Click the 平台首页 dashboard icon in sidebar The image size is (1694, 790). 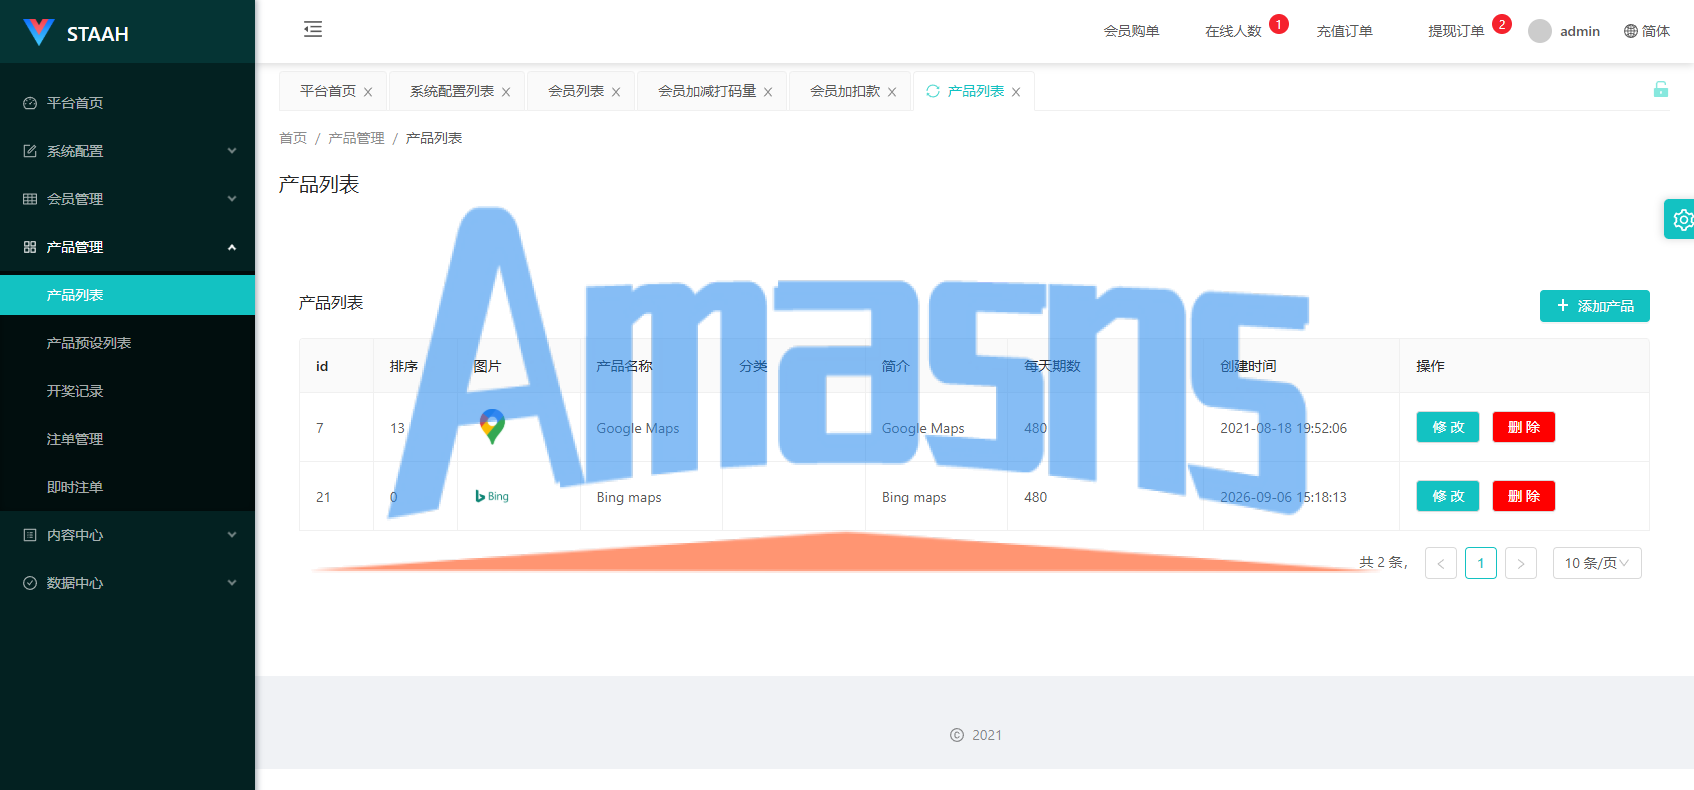tap(30, 103)
